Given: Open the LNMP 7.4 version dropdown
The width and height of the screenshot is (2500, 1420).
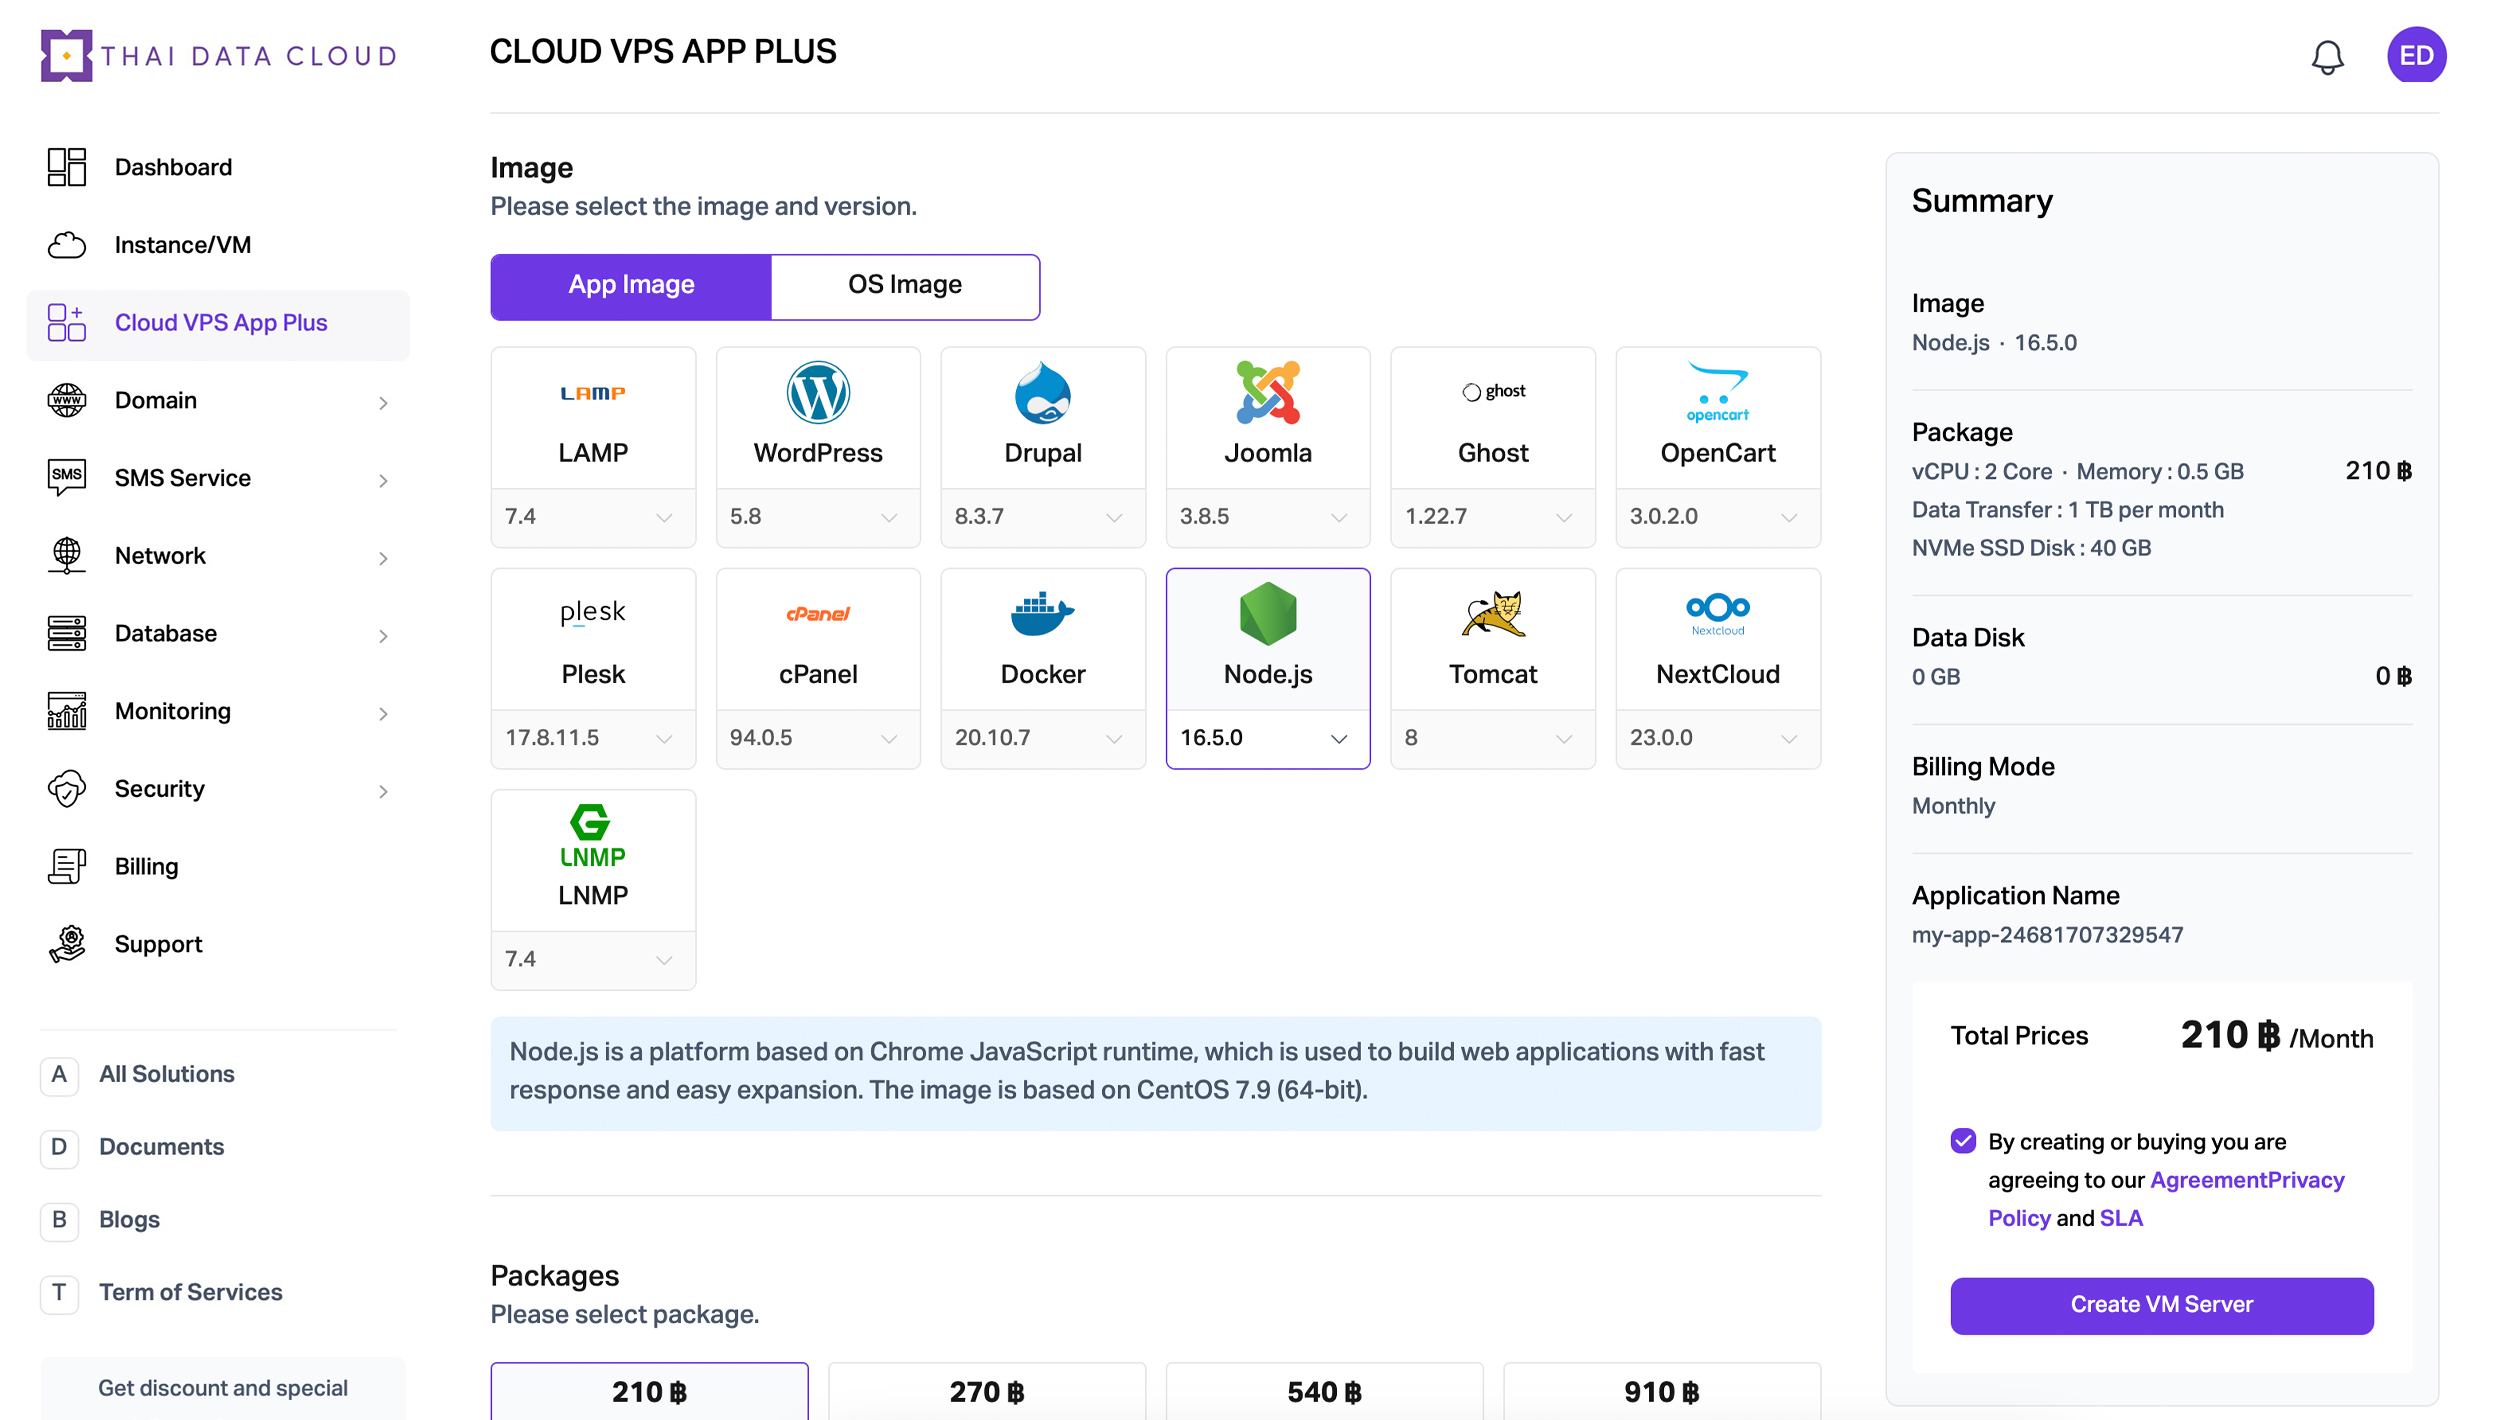Looking at the screenshot, I should (593, 960).
